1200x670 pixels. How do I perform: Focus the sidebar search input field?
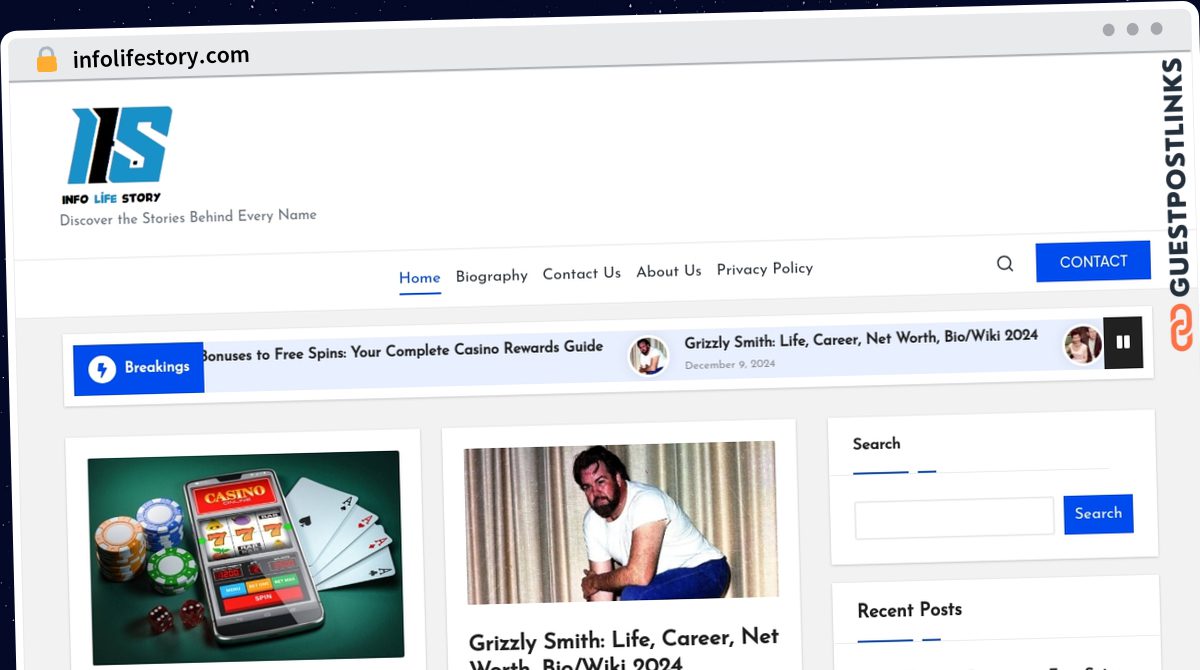[955, 517]
